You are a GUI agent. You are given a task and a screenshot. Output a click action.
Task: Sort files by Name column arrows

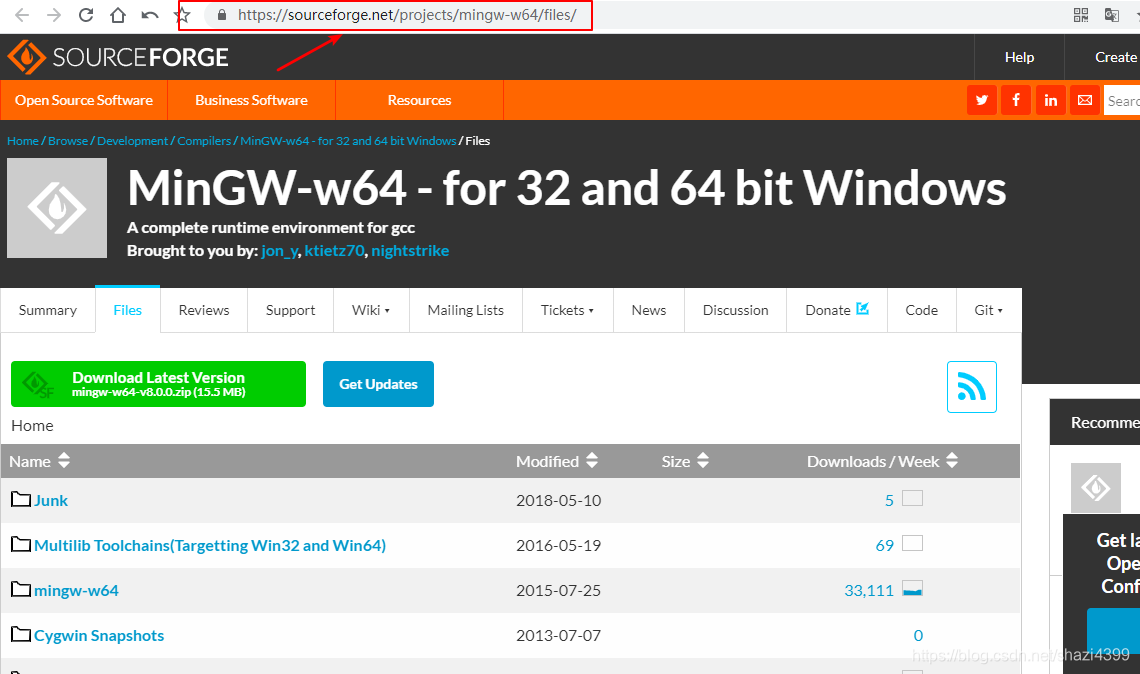pyautogui.click(x=64, y=460)
